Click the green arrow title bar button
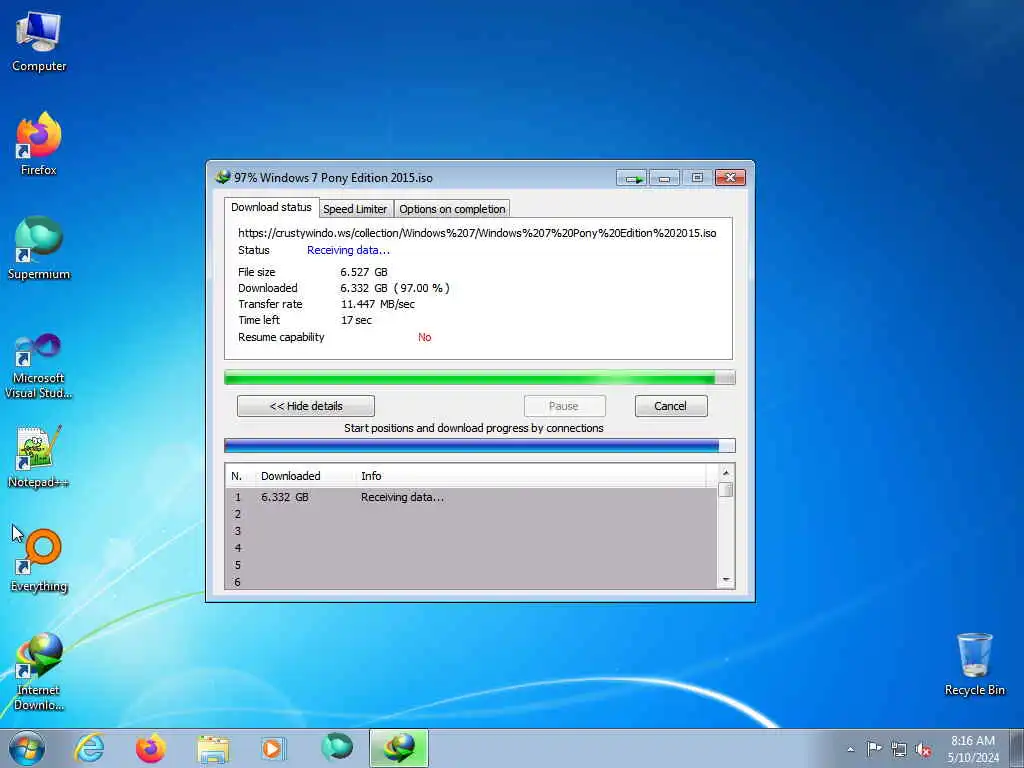Image resolution: width=1024 pixels, height=768 pixels. point(632,178)
